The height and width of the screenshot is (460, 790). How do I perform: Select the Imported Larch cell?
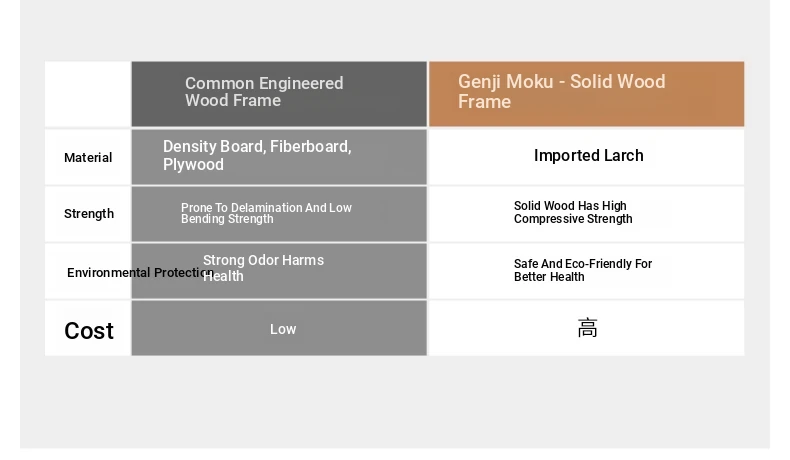click(x=586, y=157)
